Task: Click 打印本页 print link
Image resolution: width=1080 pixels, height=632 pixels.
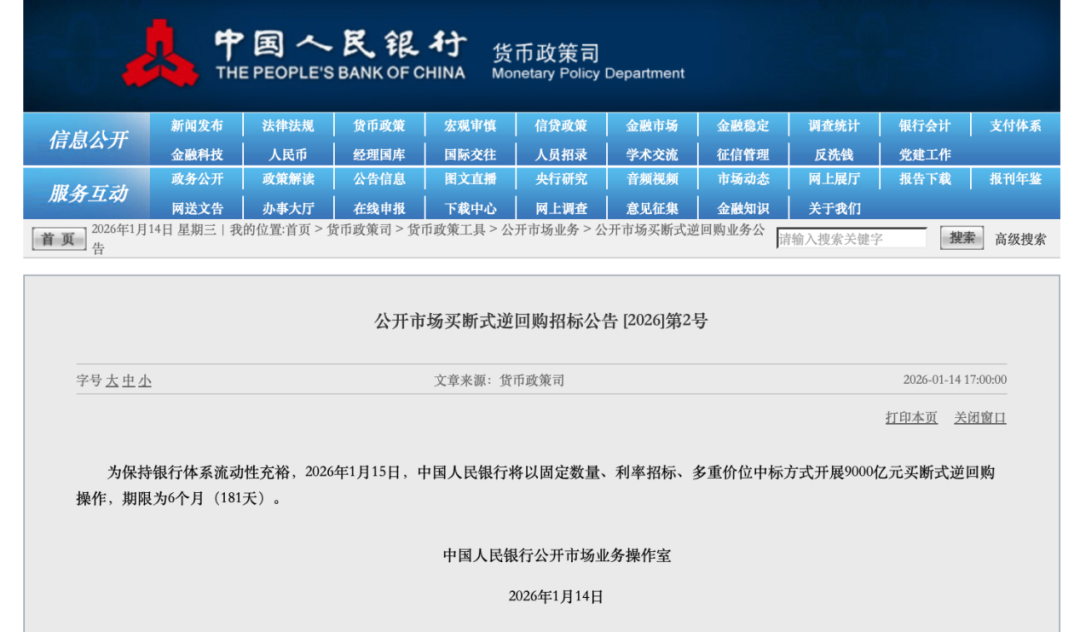Action: (911, 418)
